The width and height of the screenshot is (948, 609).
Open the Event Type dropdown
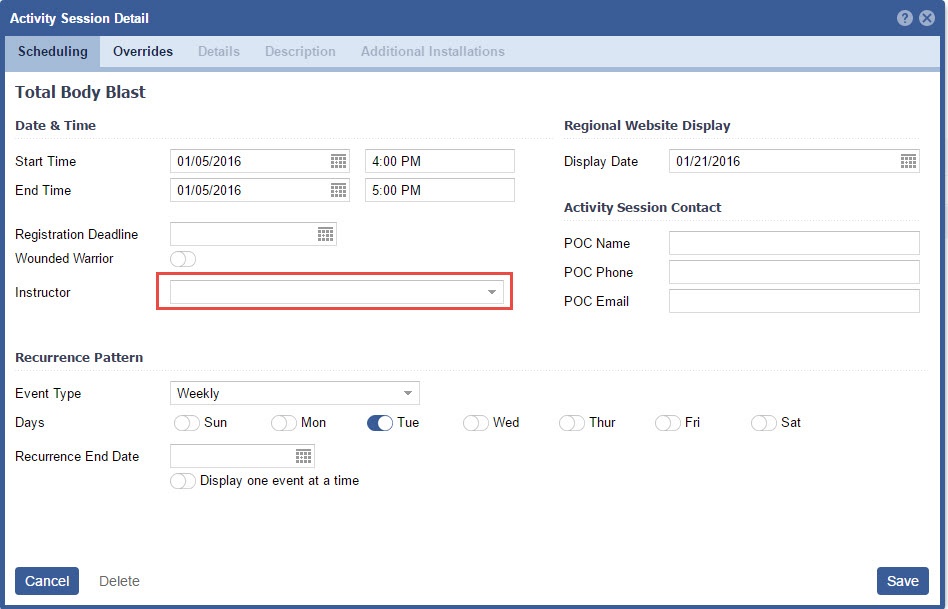point(407,393)
